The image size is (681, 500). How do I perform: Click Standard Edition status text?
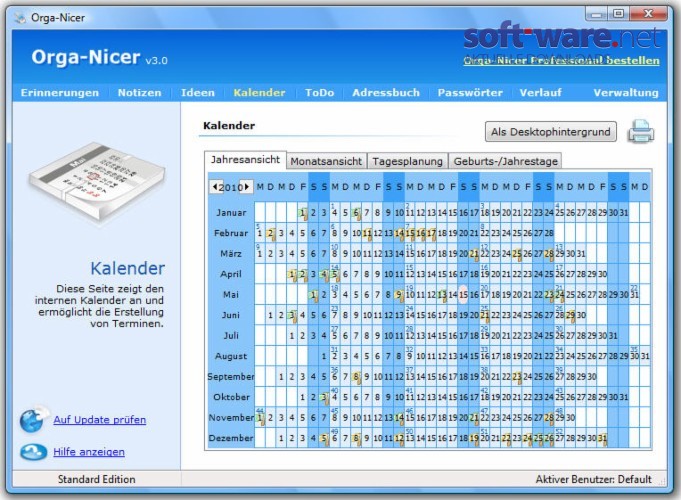pos(96,479)
